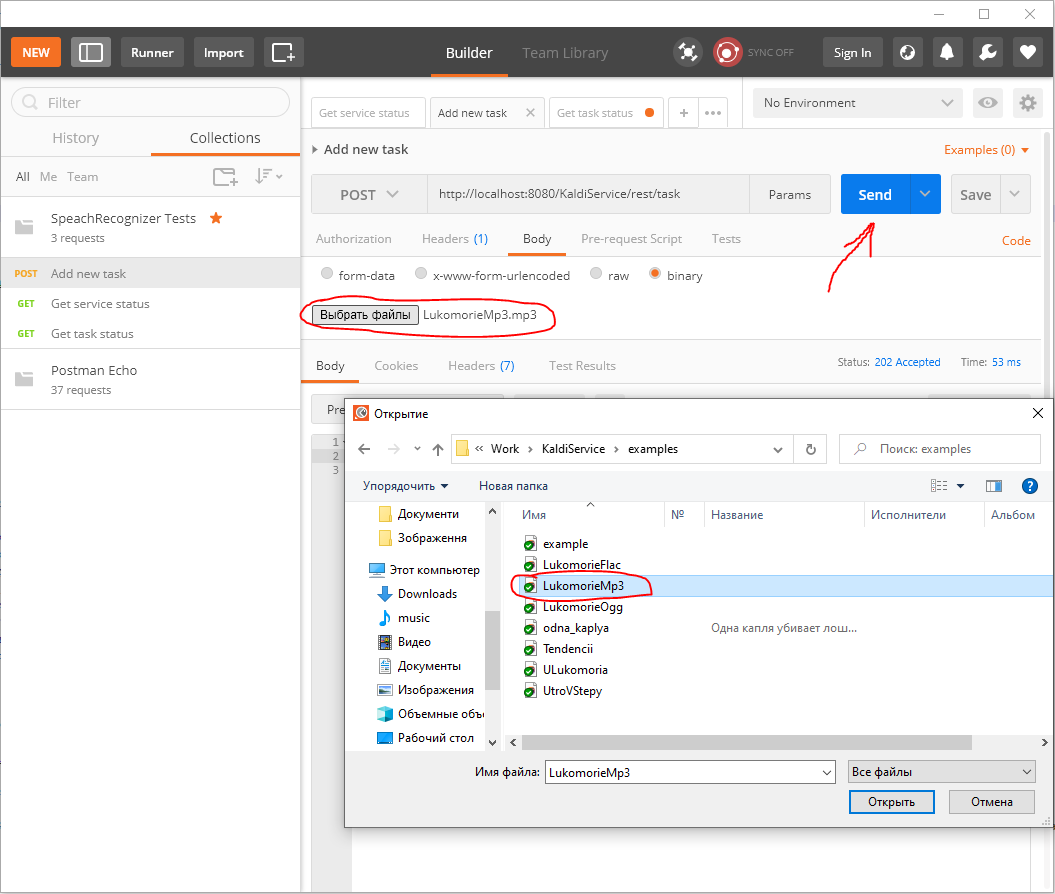
Task: Close the Add new task tab
Action: point(530,112)
